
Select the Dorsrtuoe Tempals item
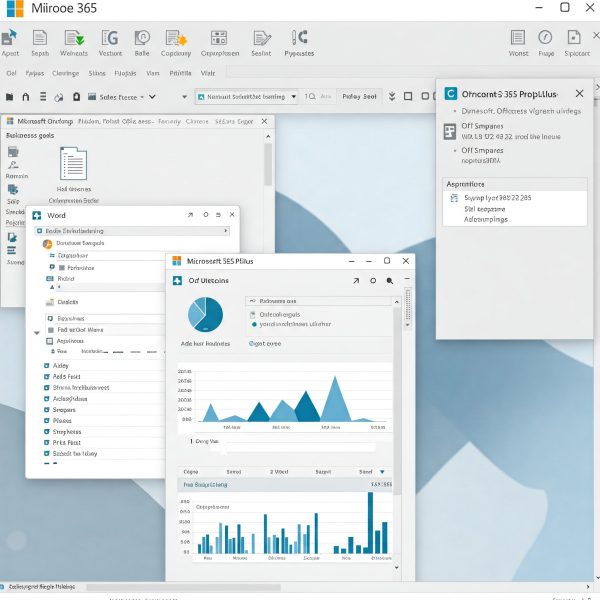pos(80,243)
